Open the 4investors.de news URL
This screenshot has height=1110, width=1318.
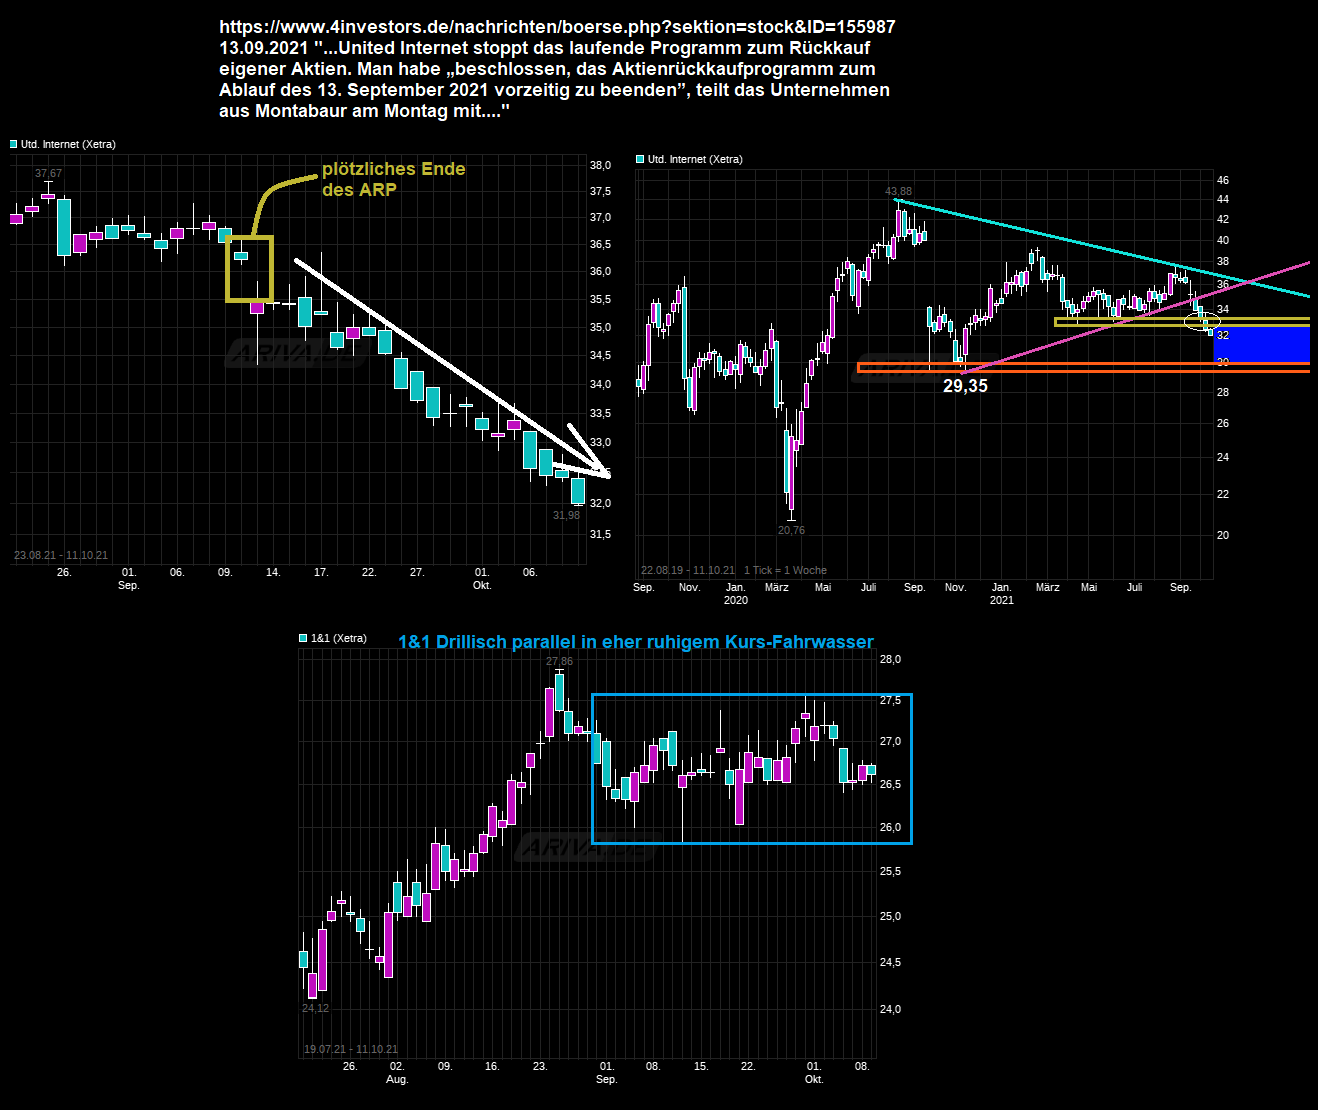[557, 27]
